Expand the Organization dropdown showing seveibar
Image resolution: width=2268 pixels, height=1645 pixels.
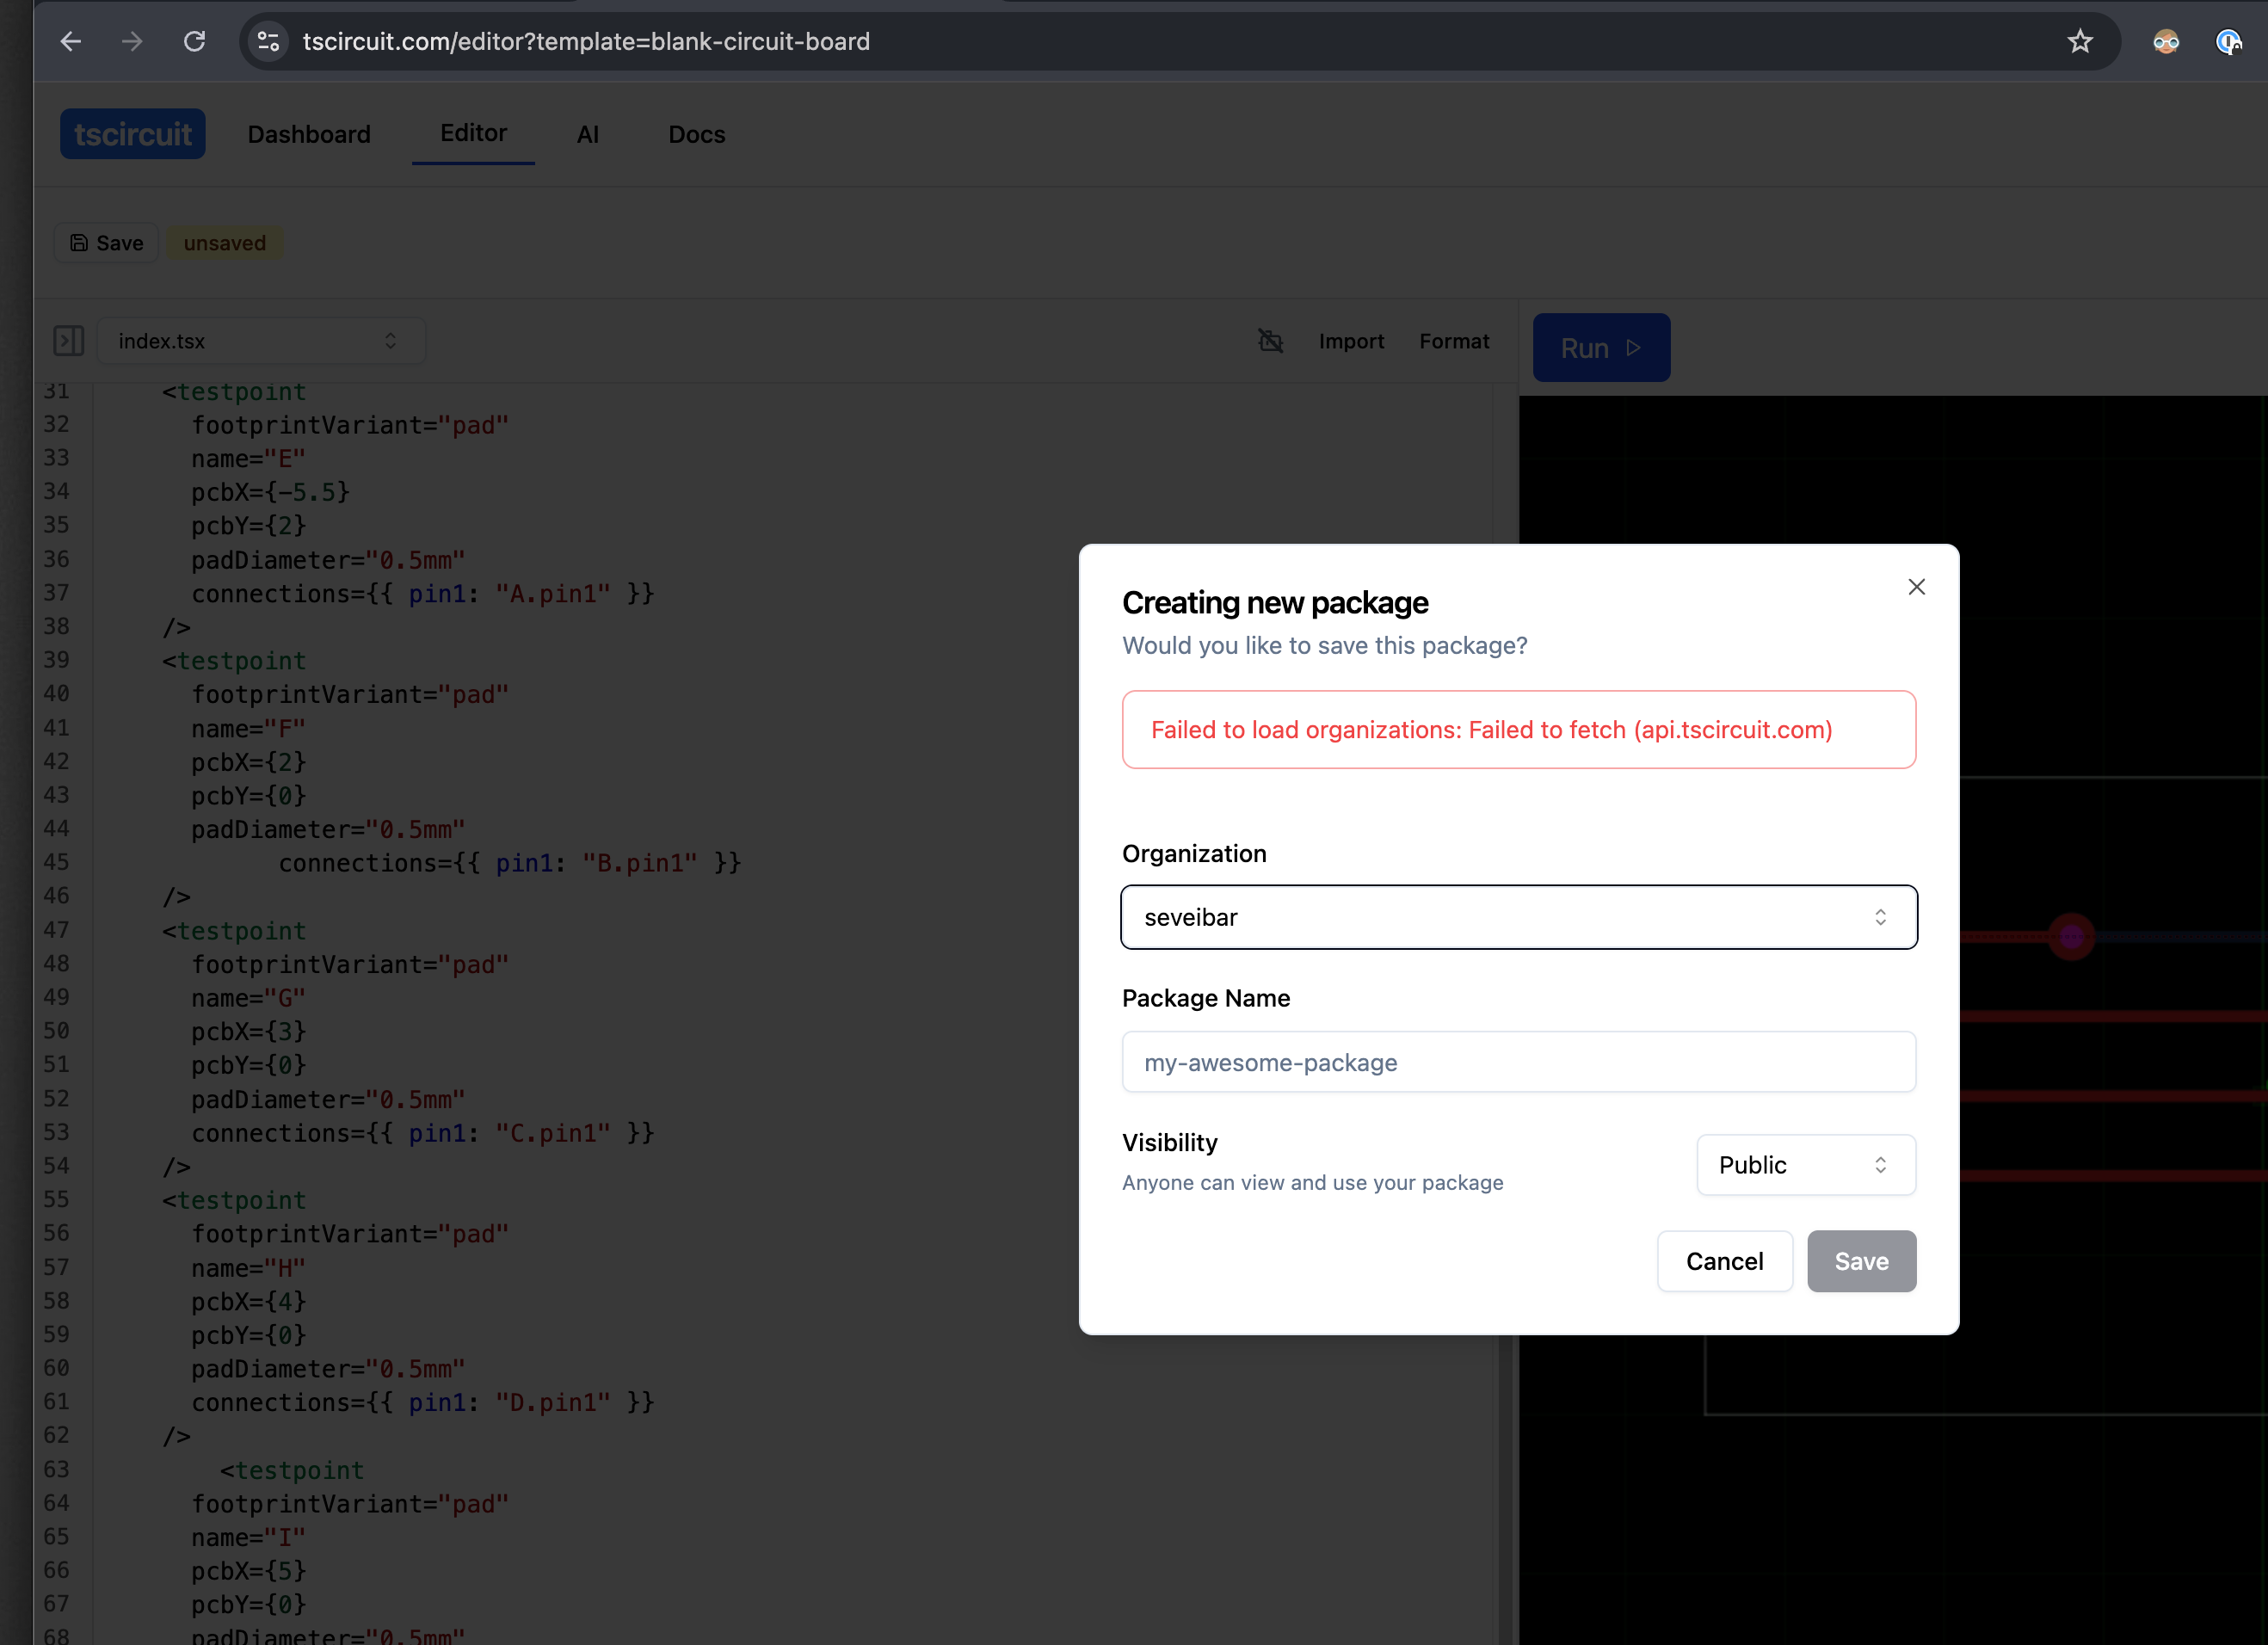pos(1518,917)
